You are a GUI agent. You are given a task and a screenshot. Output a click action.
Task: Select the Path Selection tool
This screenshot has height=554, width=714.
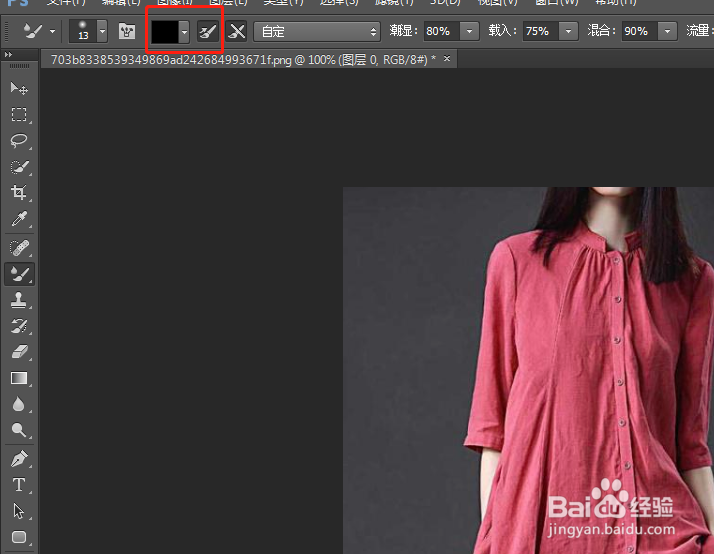tap(19, 511)
